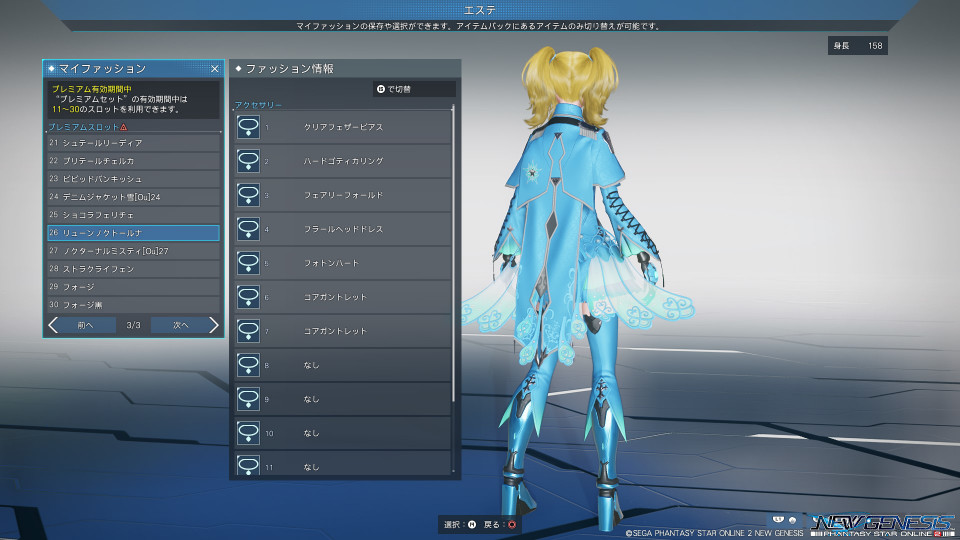Click the エステ screen title
Screen dimensions: 960x540
click(x=479, y=10)
